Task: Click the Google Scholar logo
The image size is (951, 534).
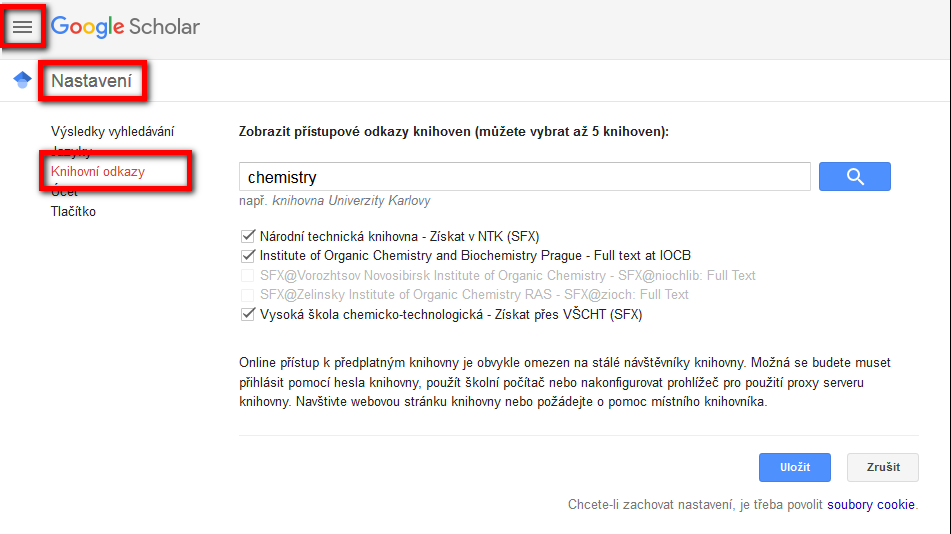Action: pos(125,27)
